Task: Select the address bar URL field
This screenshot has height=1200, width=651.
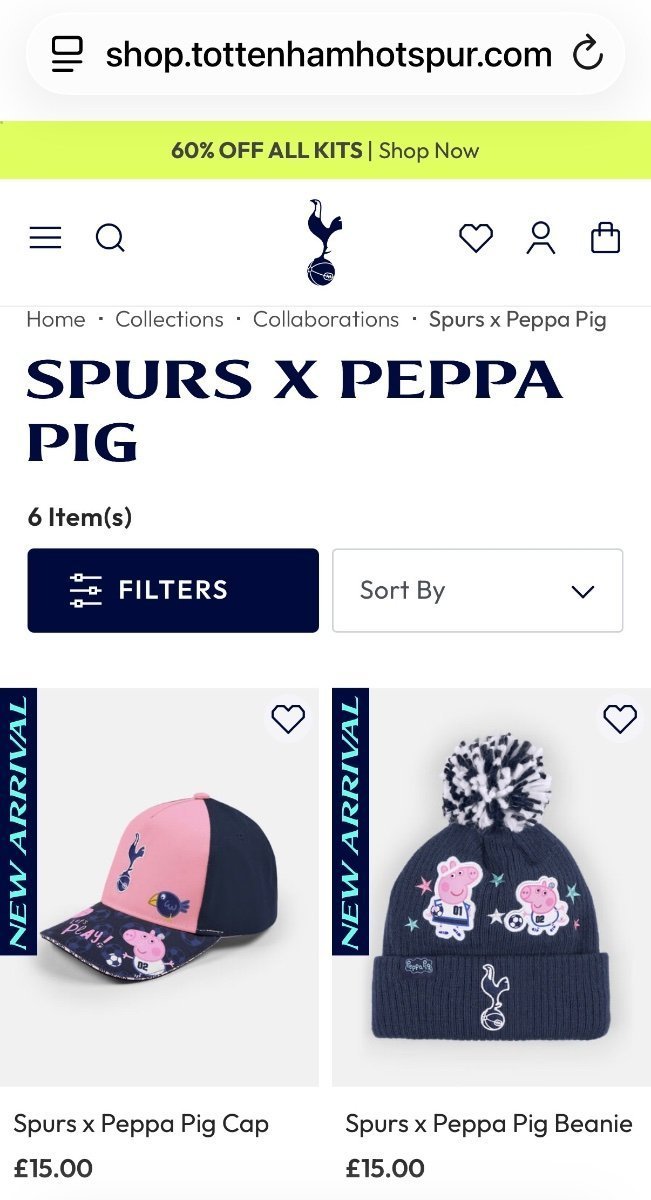Action: 328,54
